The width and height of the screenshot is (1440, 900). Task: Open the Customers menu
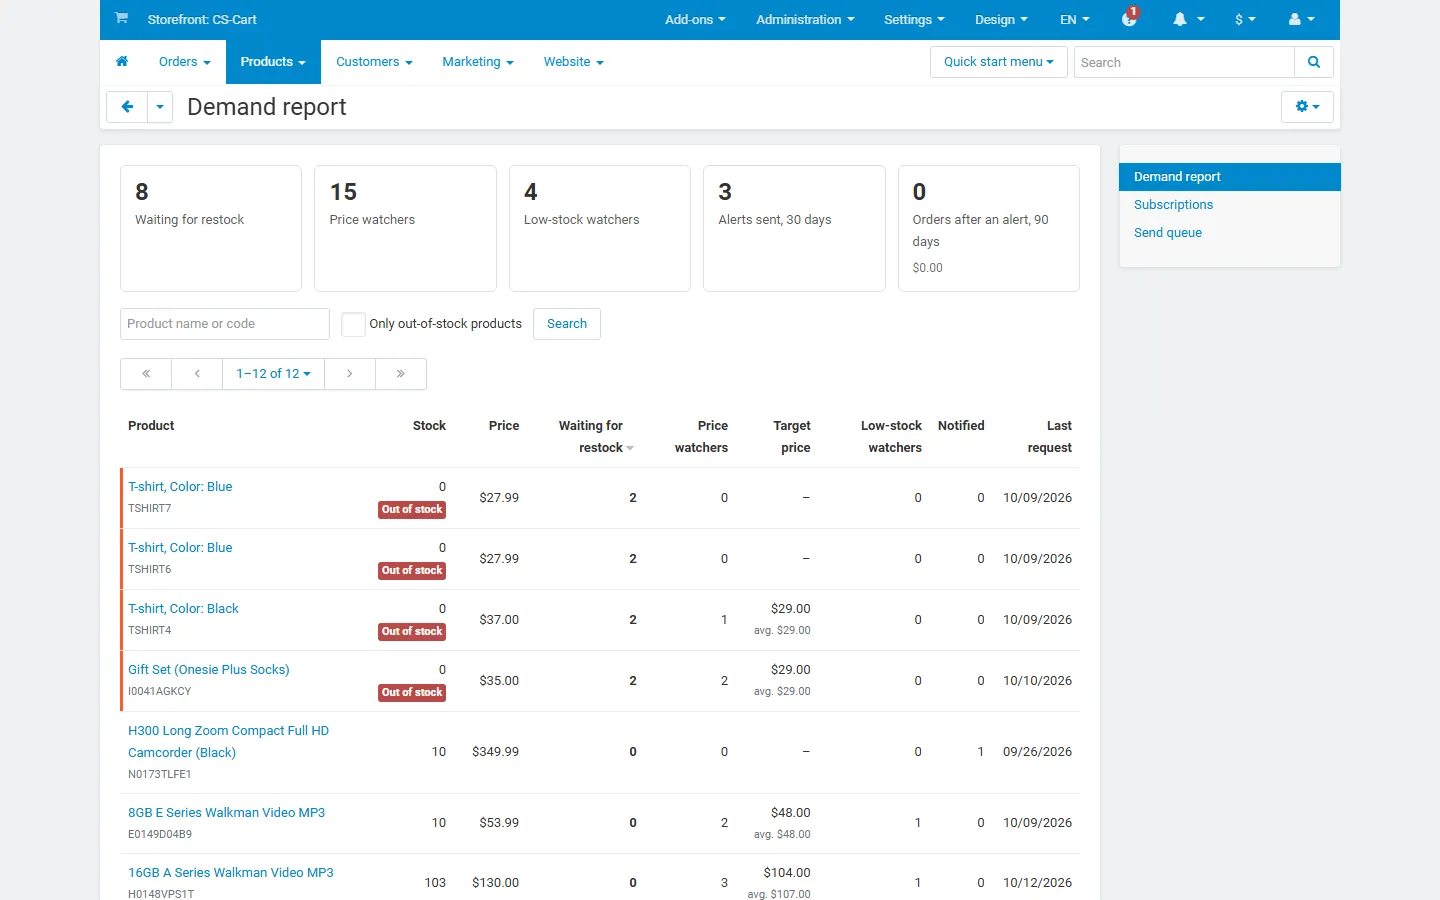pos(374,62)
